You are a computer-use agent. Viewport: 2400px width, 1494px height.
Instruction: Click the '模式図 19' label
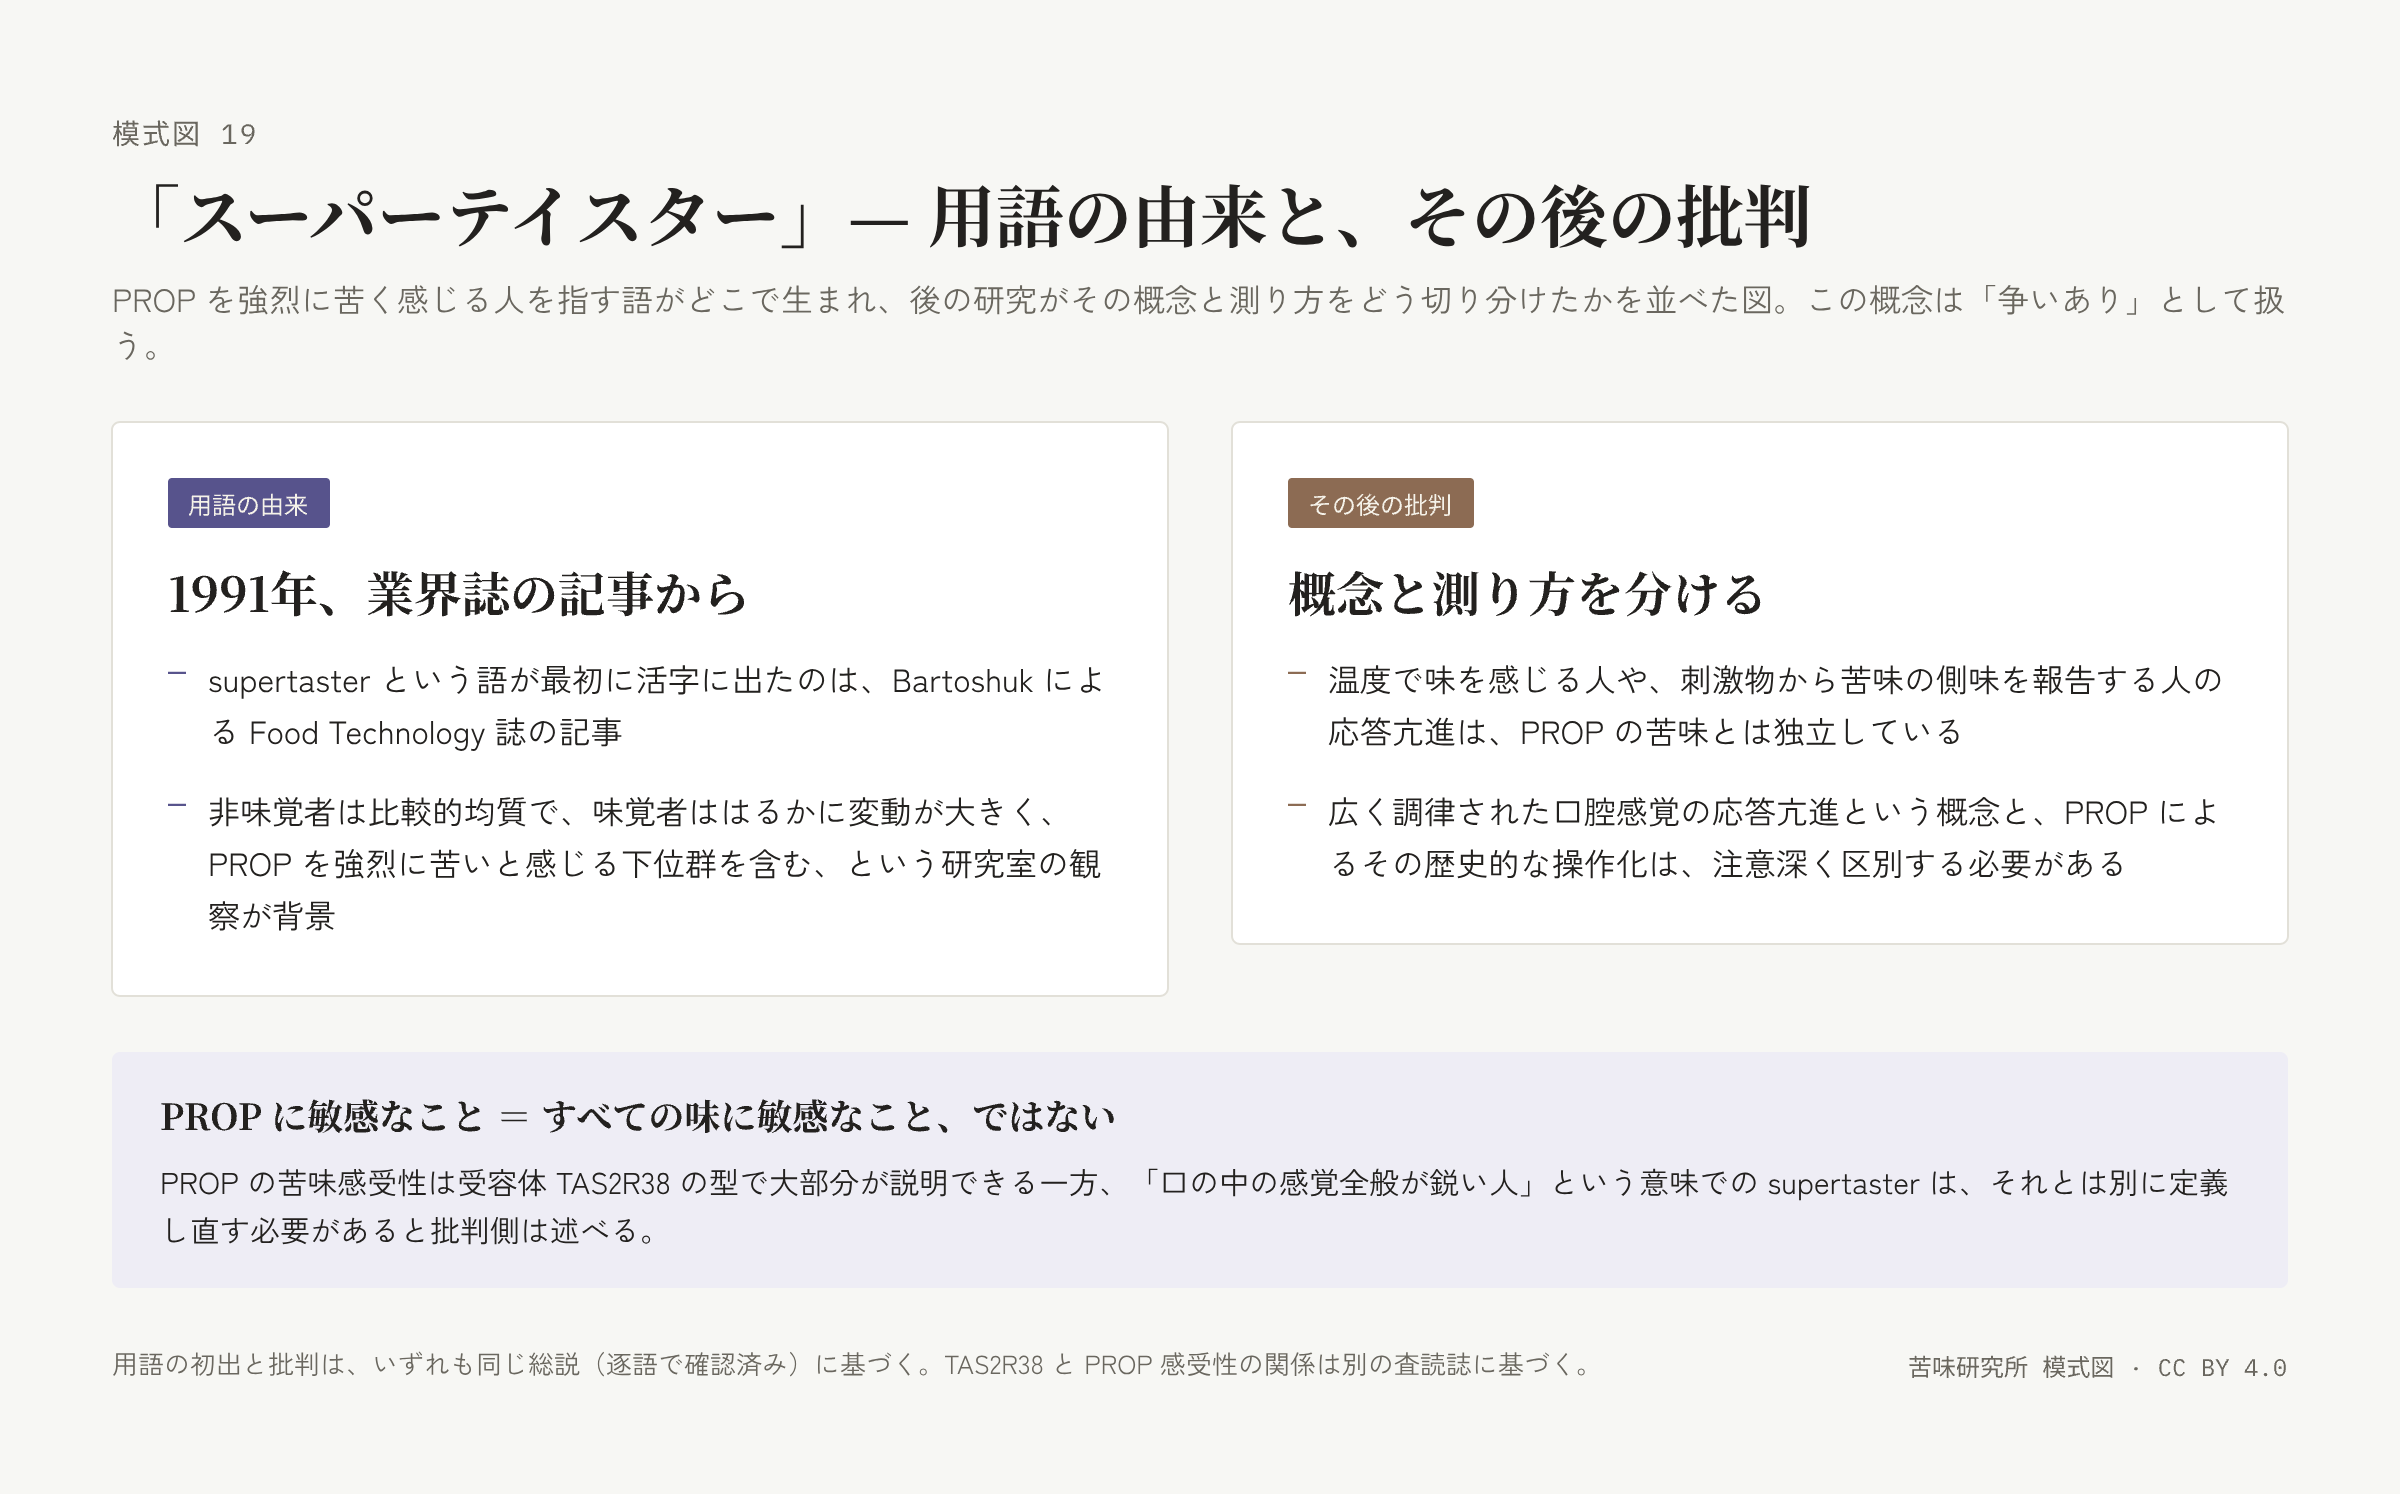(184, 134)
